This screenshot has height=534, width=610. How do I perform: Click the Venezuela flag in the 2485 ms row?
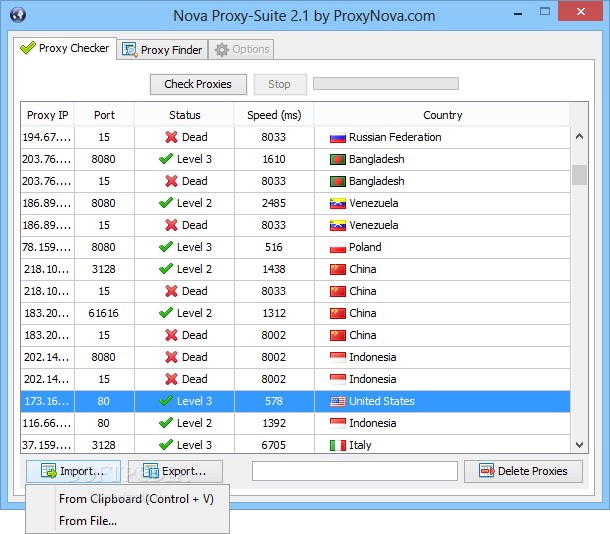click(338, 203)
